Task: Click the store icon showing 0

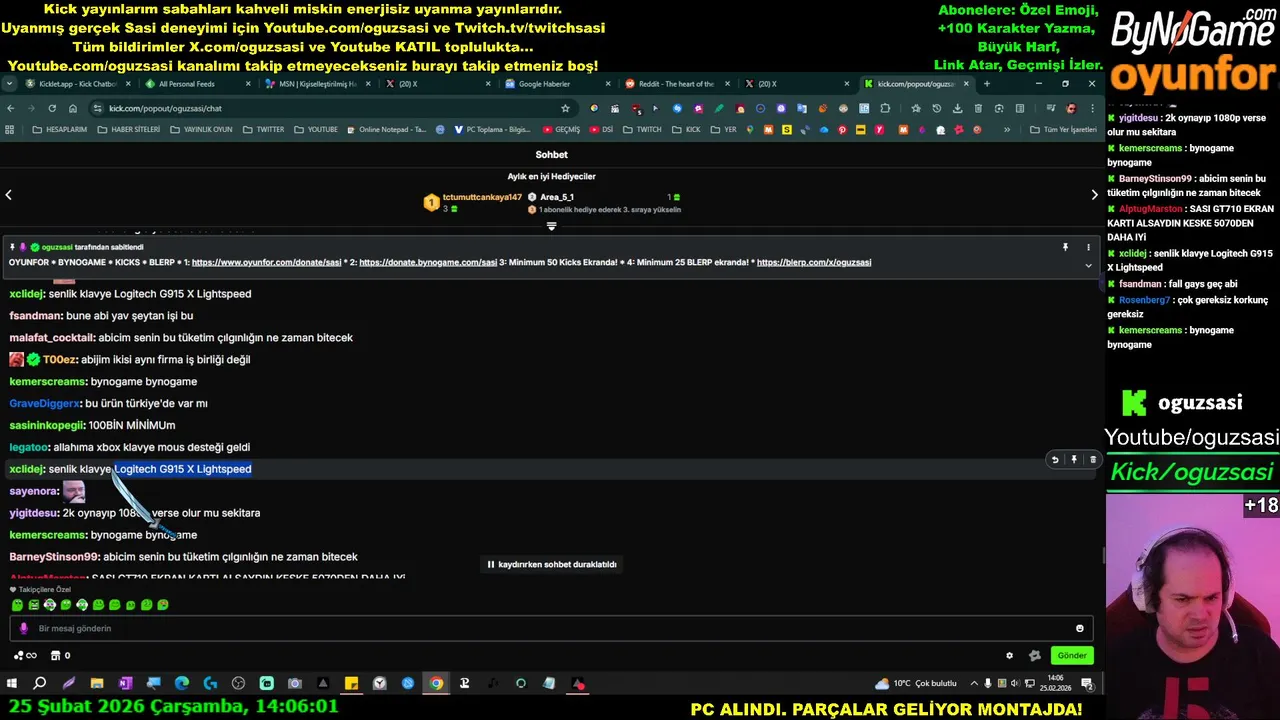Action: tap(59, 655)
